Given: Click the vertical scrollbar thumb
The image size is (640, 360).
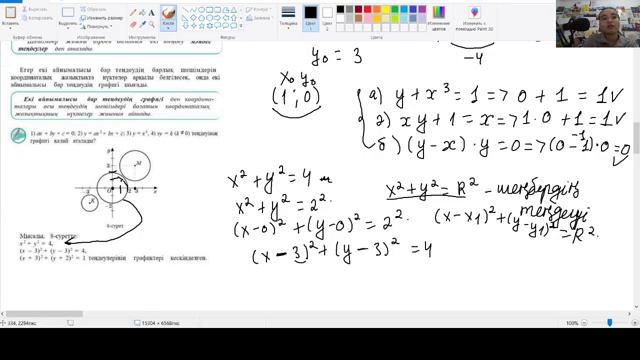Looking at the screenshot, I should [636, 137].
